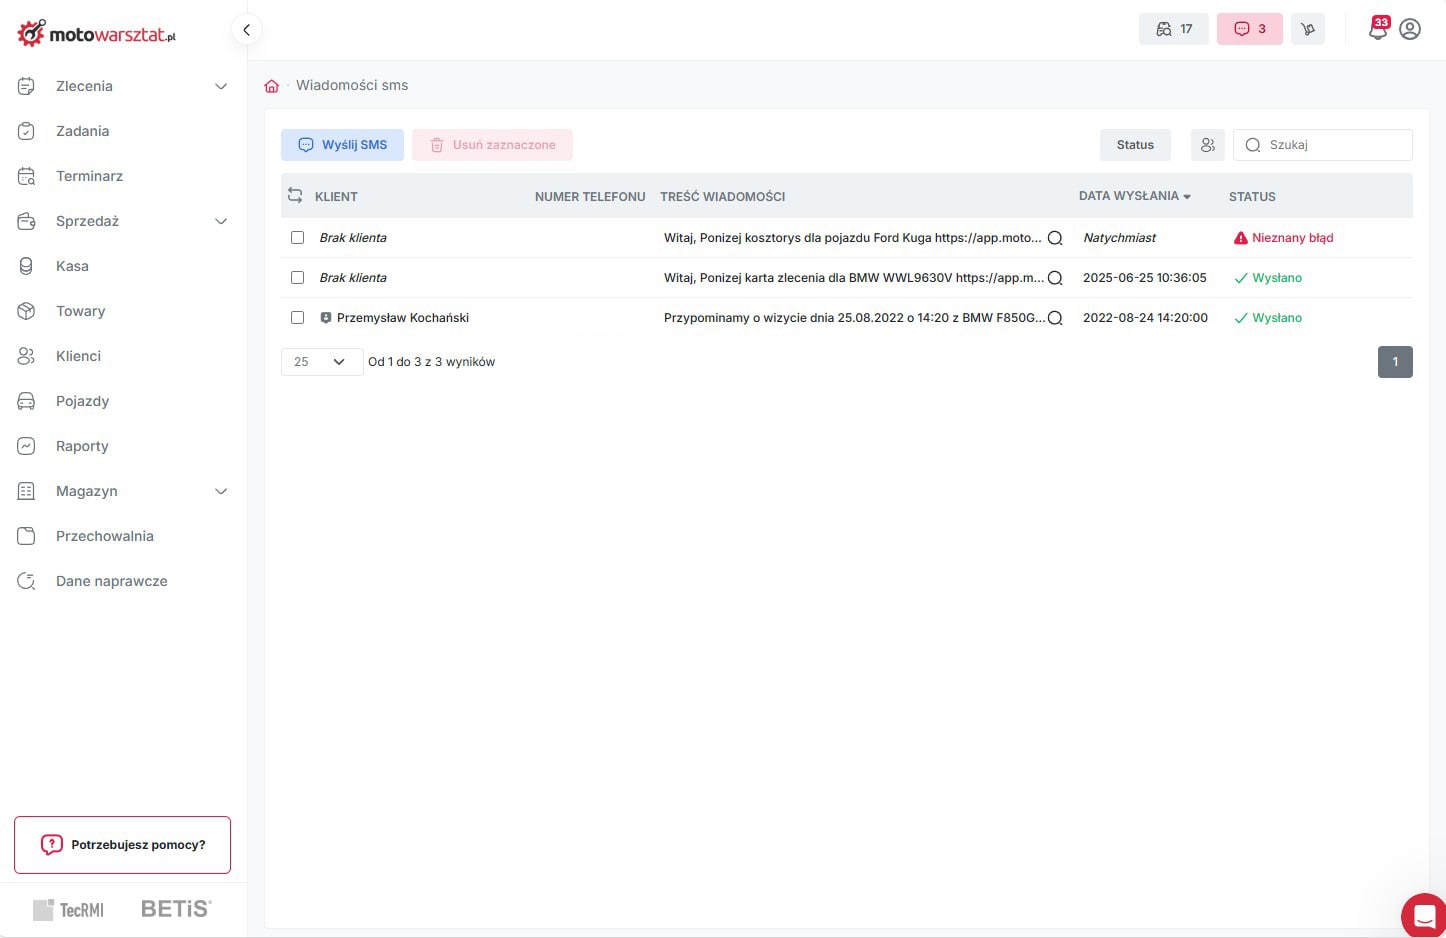
Task: Open the user profile icon
Action: (1410, 29)
